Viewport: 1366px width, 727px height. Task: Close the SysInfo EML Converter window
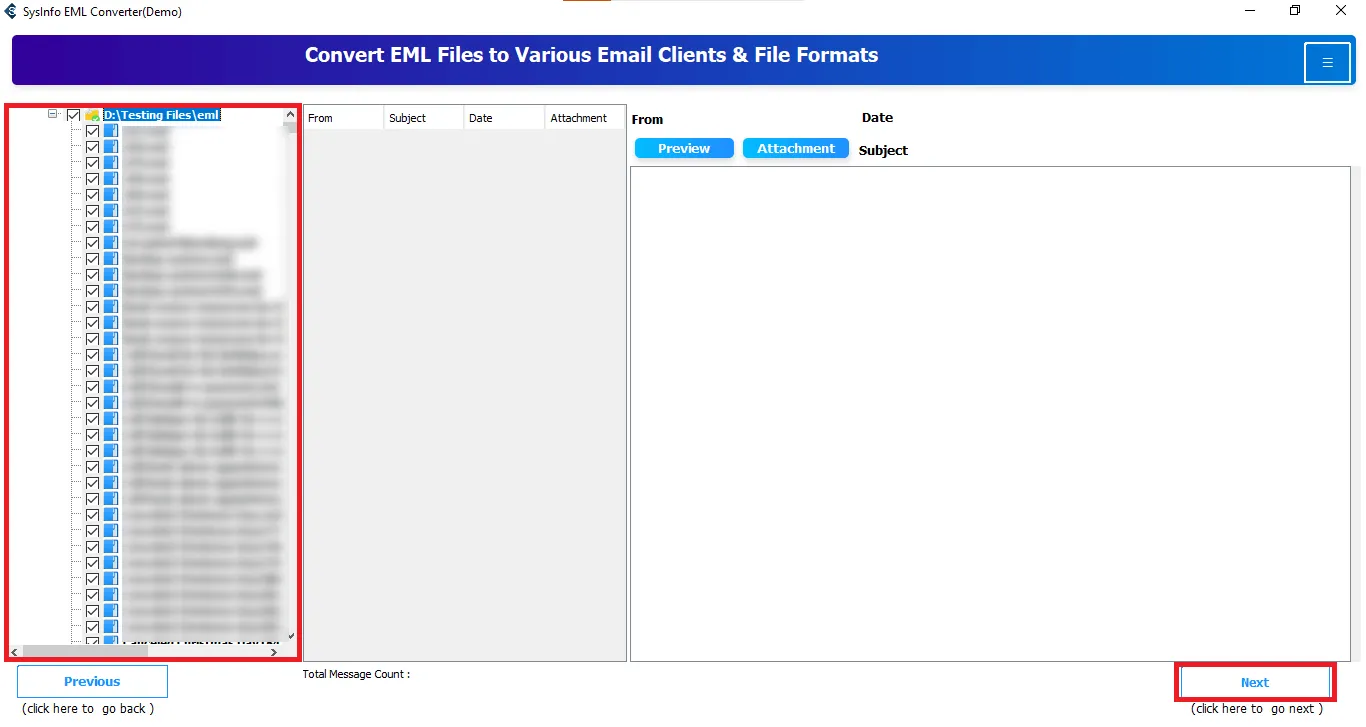click(x=1341, y=11)
